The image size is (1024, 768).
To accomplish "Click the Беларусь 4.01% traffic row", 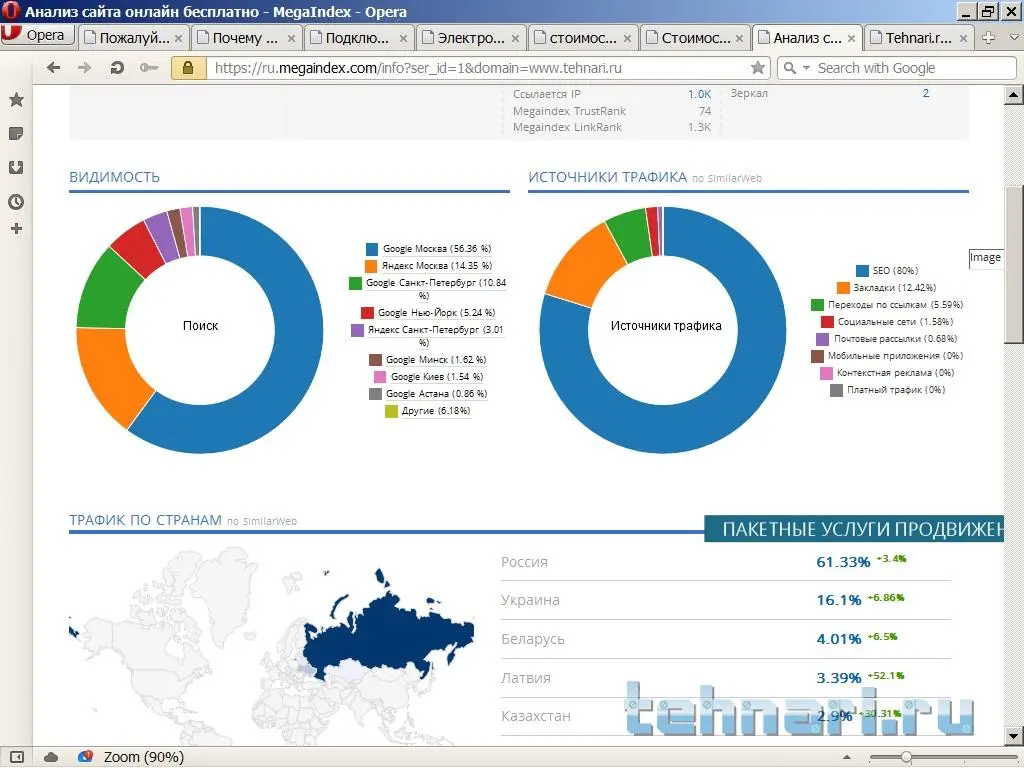I will [x=726, y=639].
